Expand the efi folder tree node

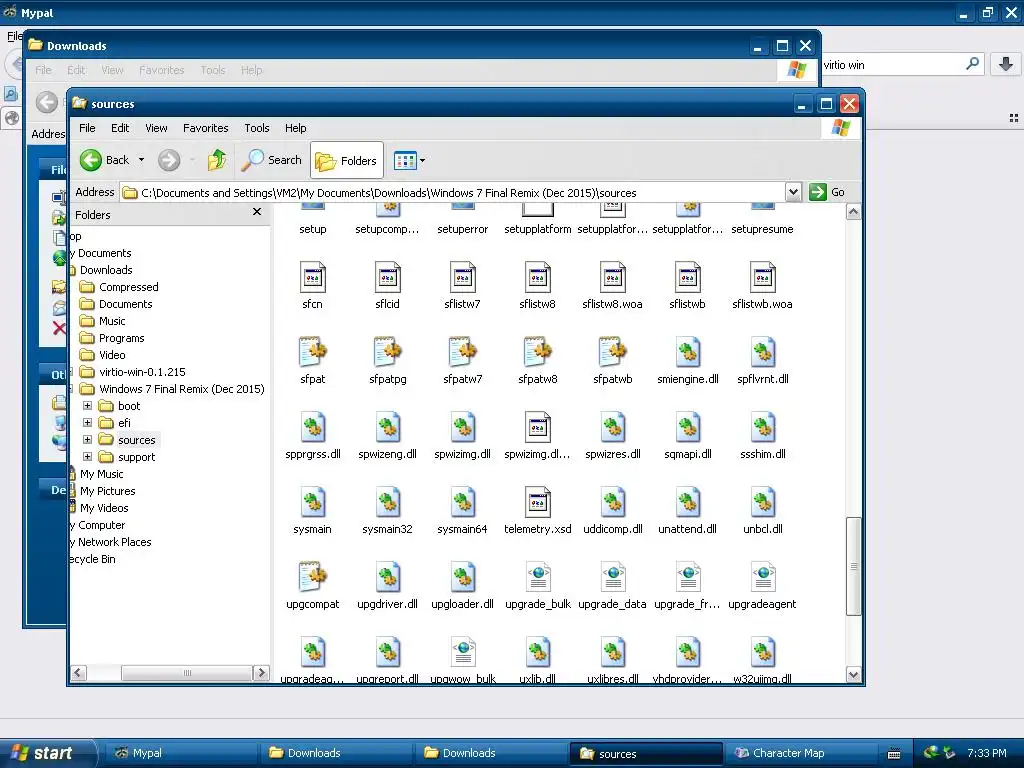click(x=87, y=423)
